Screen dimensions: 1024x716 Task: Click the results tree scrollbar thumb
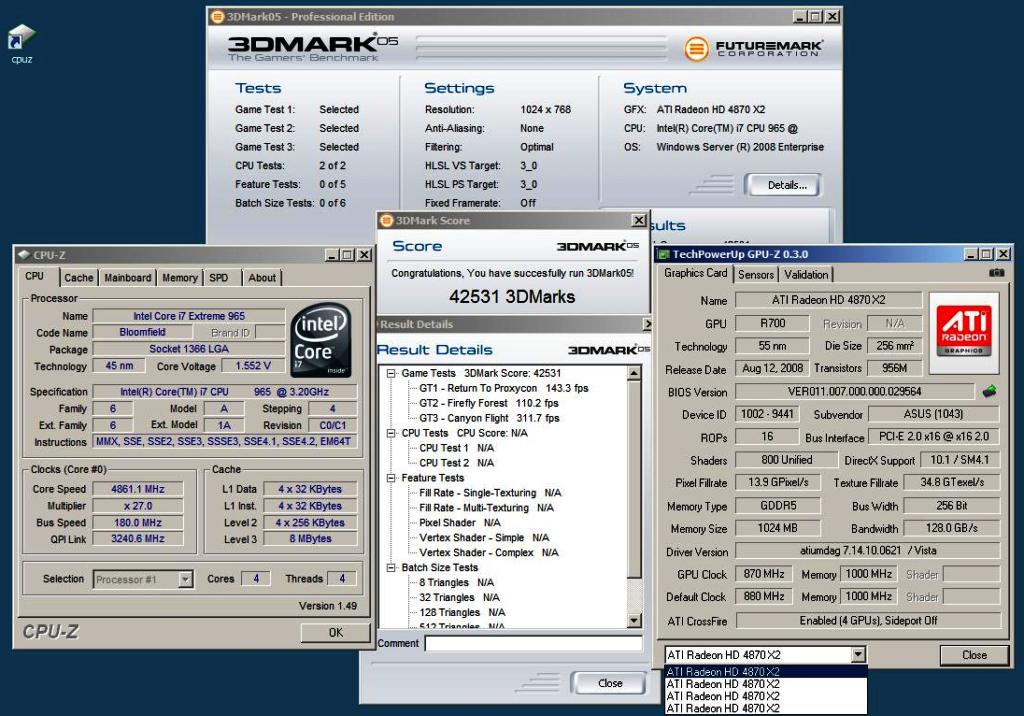(x=633, y=480)
